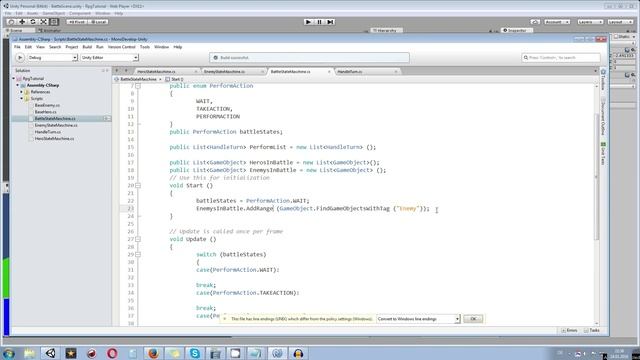This screenshot has width=640, height=360.
Task: Open MonoDevelop File menu
Action: pos(17,47)
